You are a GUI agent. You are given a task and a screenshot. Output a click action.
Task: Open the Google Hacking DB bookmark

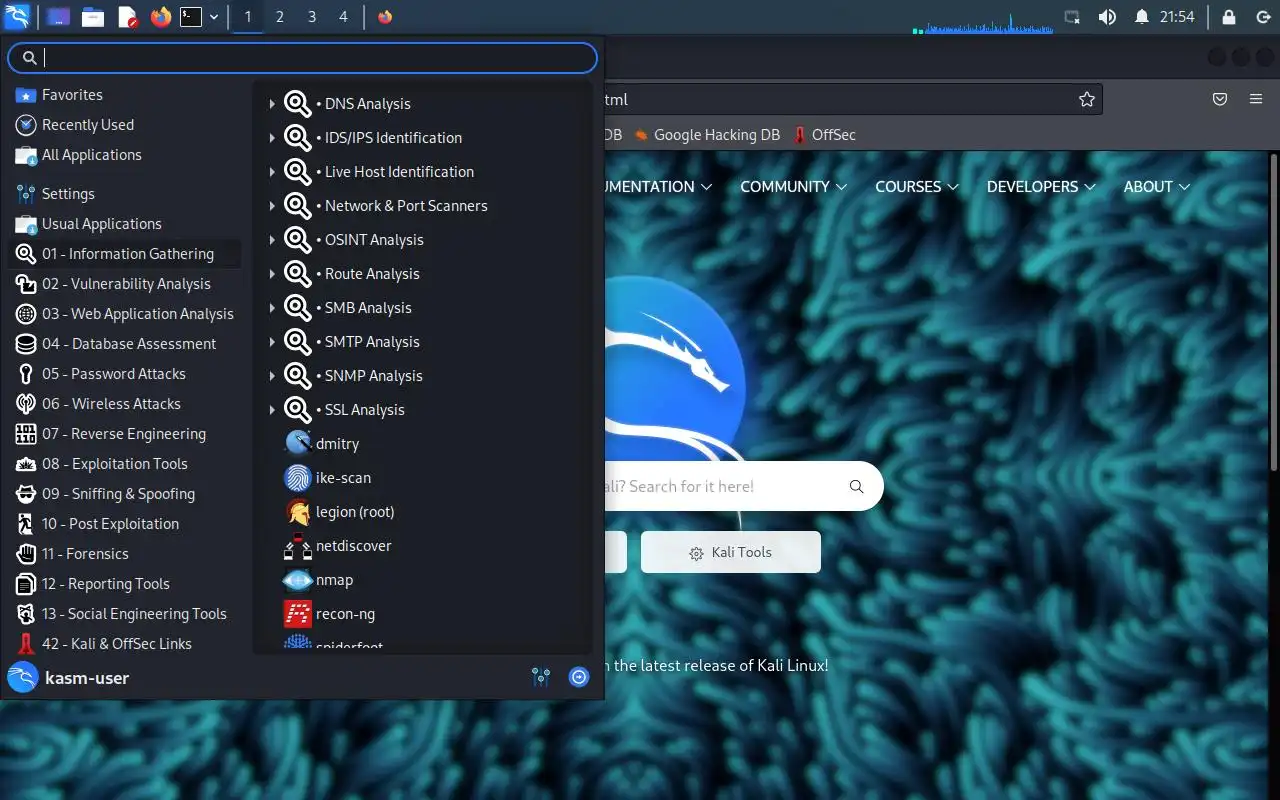tap(707, 135)
